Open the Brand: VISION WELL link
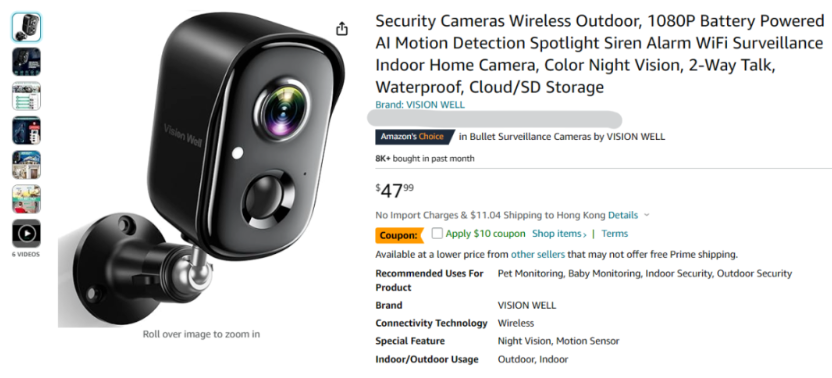This screenshot has height=378, width=832. (420, 105)
